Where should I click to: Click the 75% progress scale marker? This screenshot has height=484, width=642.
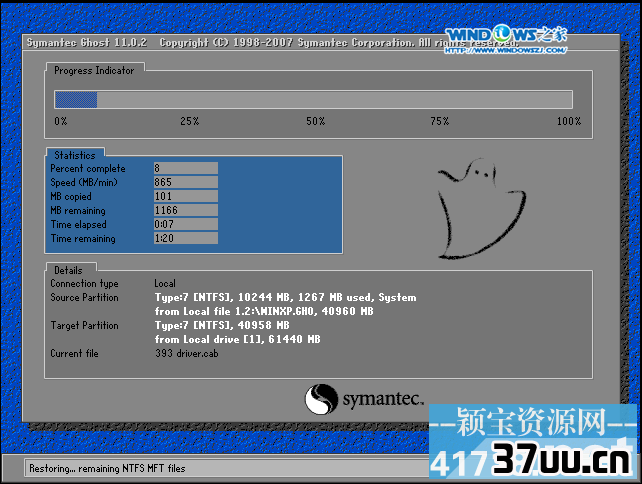(440, 121)
